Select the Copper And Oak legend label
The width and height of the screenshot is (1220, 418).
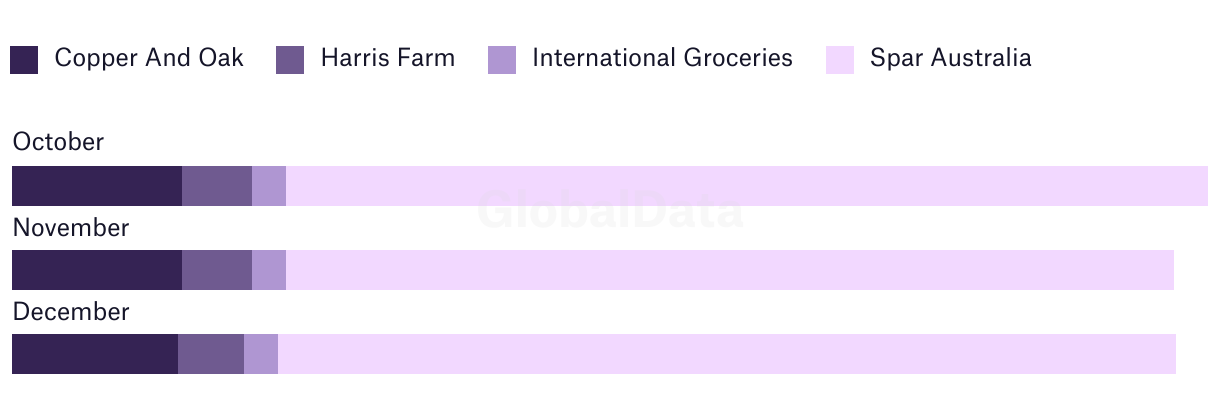click(149, 58)
